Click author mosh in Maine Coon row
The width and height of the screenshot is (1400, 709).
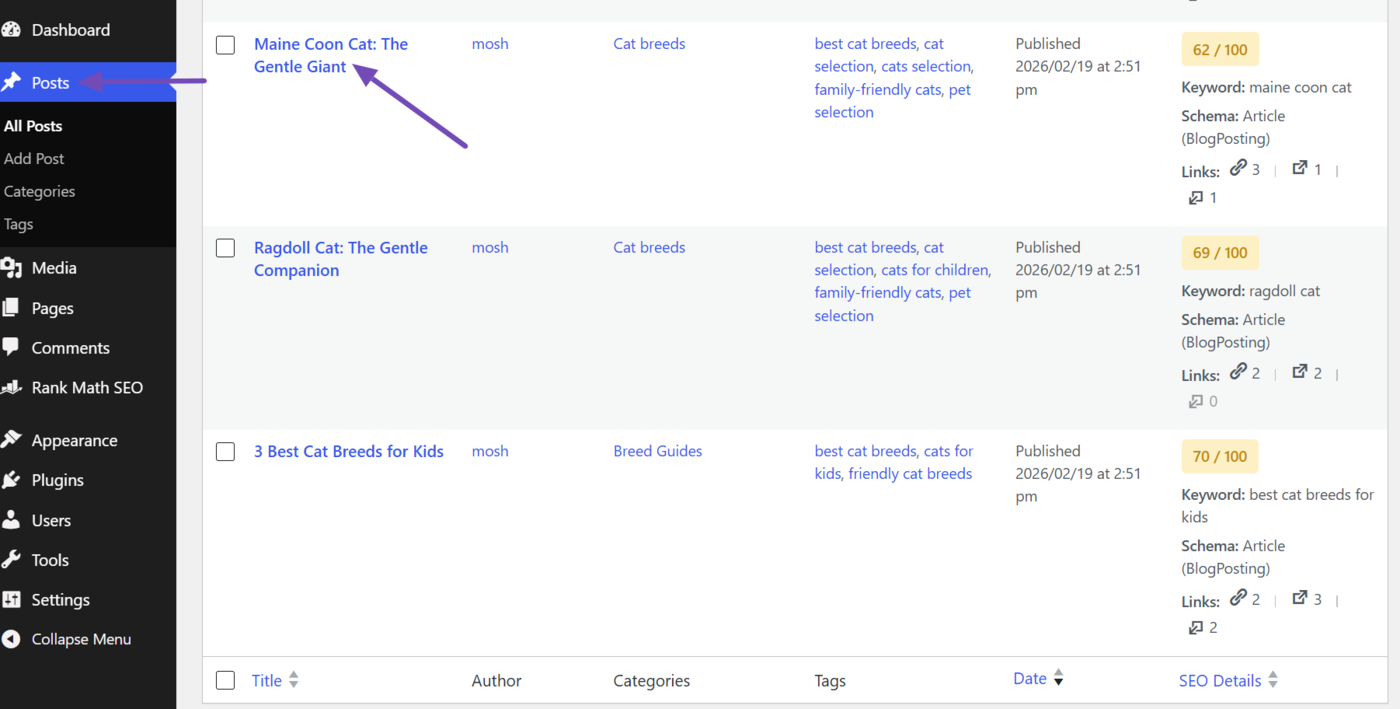(x=490, y=44)
